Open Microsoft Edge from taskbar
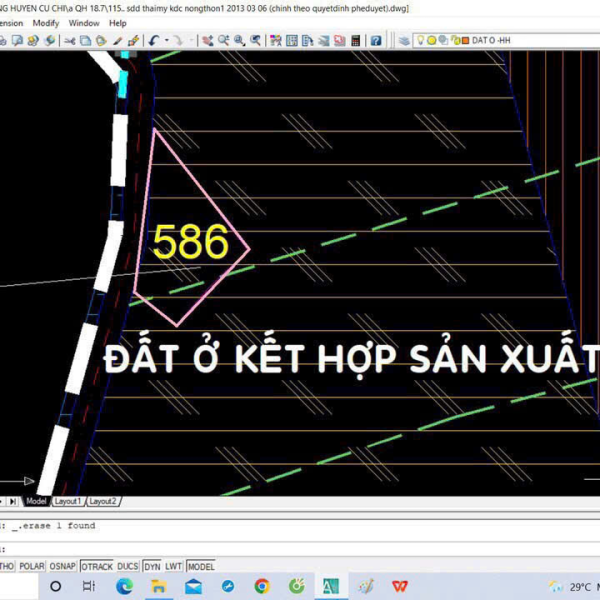The height and width of the screenshot is (600, 600). point(124,586)
